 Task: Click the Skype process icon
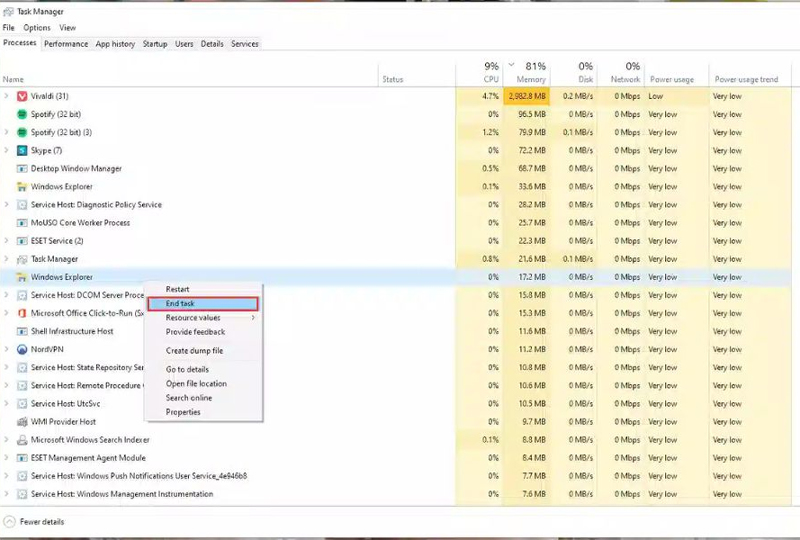[x=22, y=150]
